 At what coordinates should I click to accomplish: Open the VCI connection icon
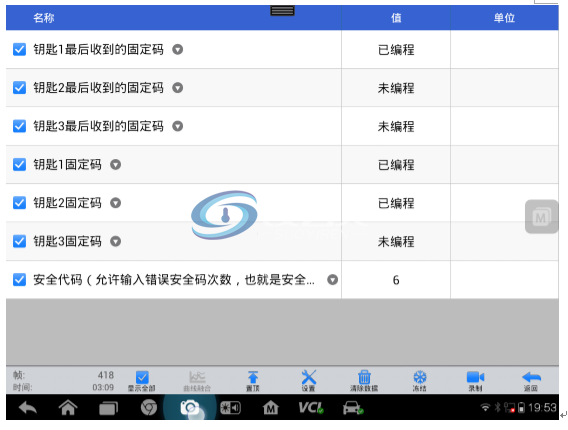tap(311, 408)
